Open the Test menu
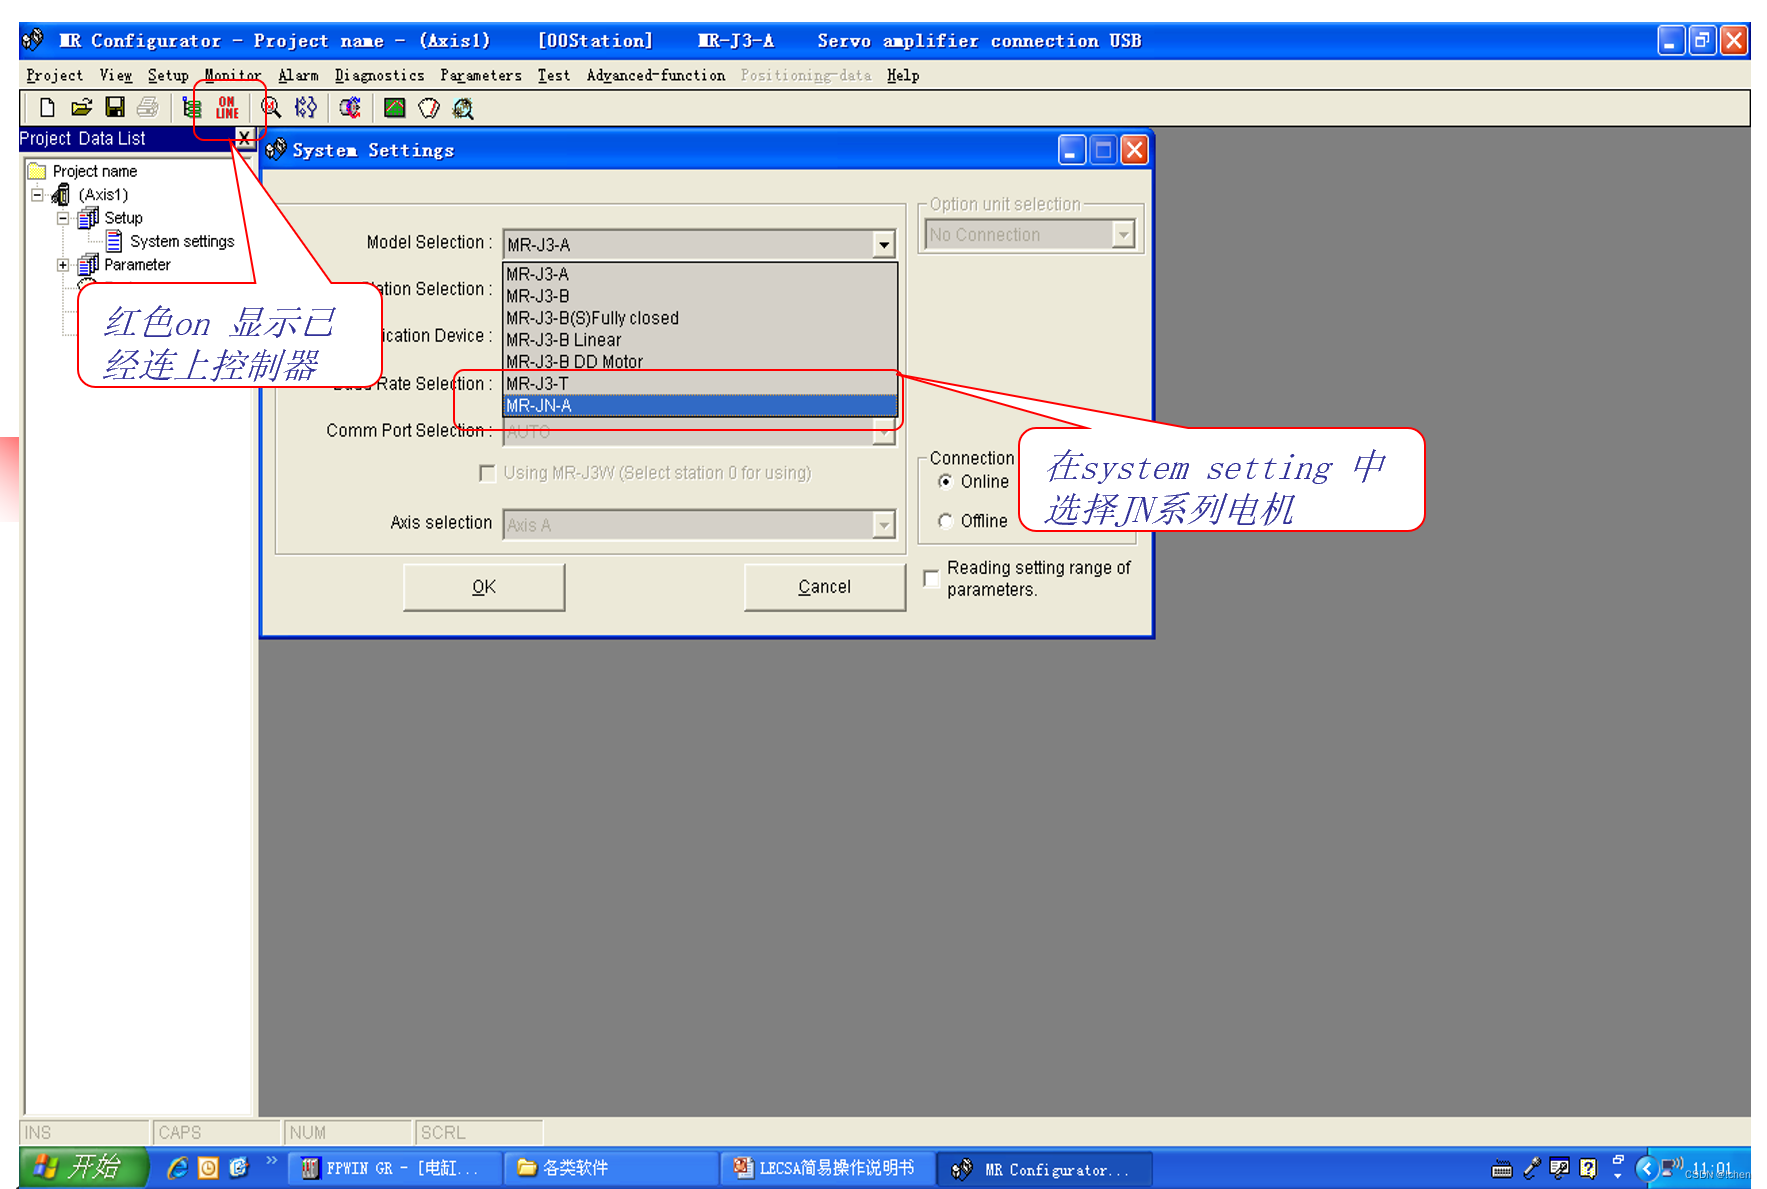The width and height of the screenshot is (1767, 1189). [553, 75]
